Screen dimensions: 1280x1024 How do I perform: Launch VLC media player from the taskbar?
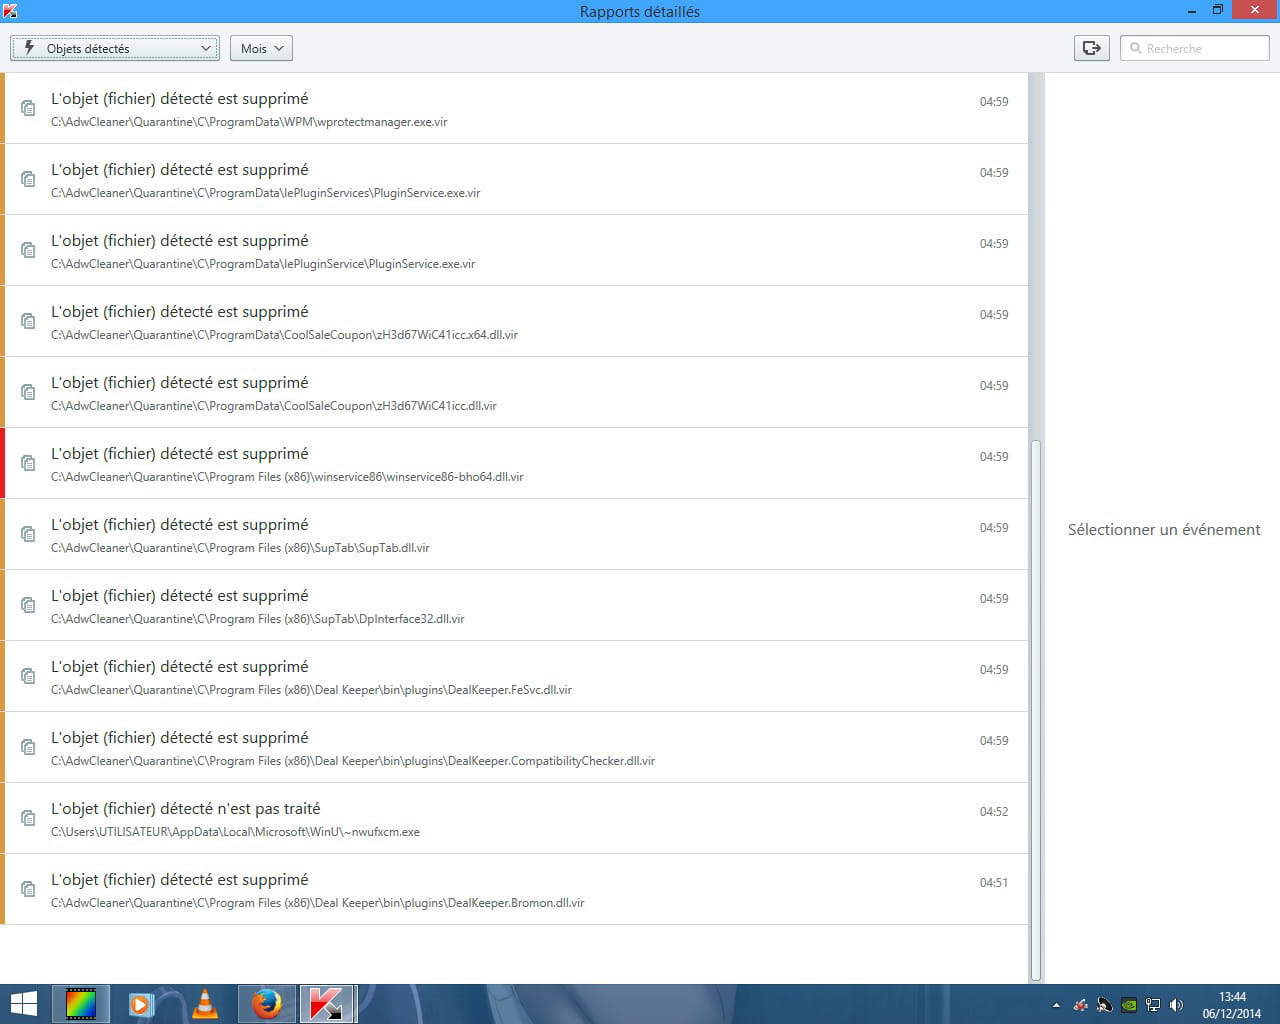point(204,1004)
